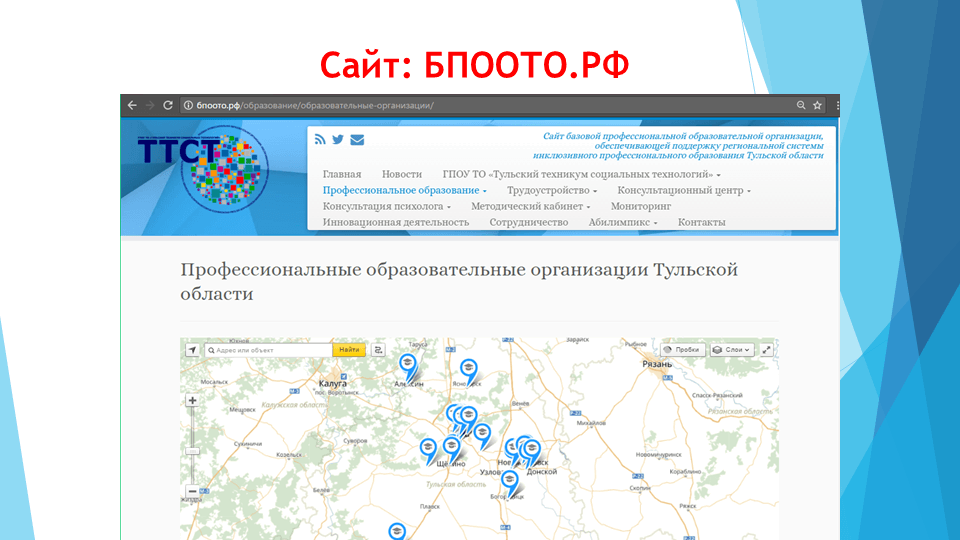960x540 pixels.
Task: Click the browser forward arrow
Action: tap(150, 105)
